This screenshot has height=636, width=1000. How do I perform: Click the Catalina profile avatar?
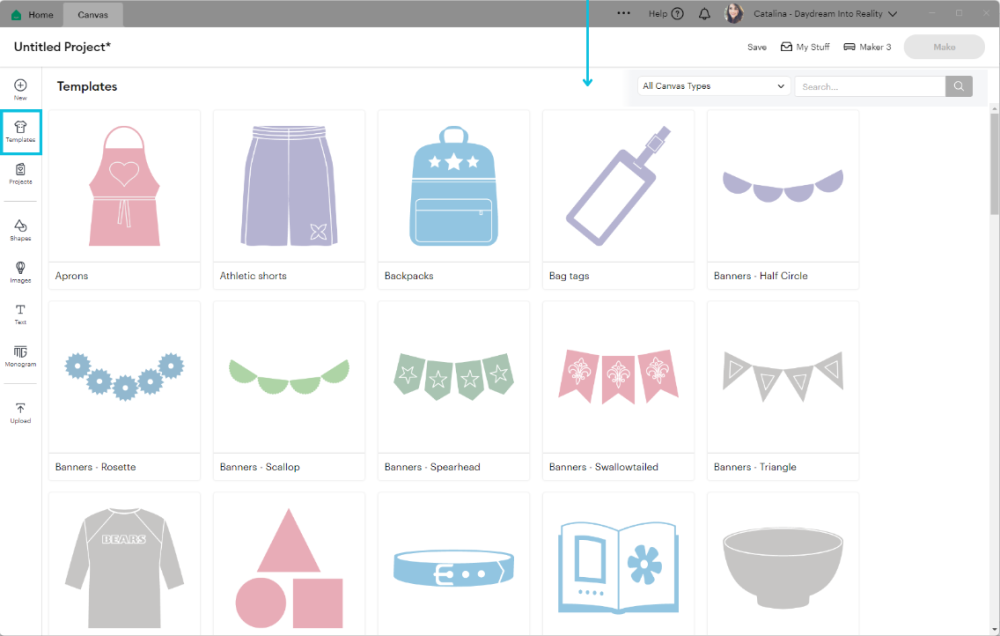pyautogui.click(x=734, y=13)
